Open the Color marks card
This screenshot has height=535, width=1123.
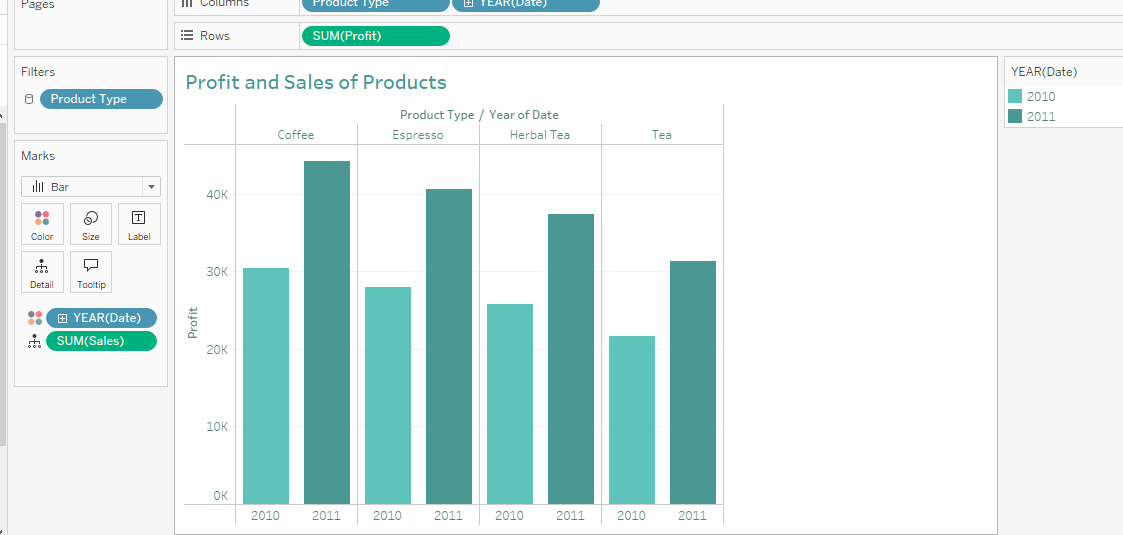click(x=42, y=224)
